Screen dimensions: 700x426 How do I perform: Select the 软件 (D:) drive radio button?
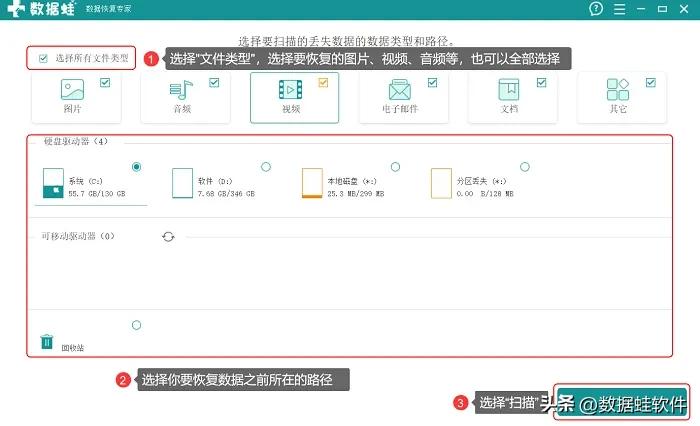coord(265,166)
